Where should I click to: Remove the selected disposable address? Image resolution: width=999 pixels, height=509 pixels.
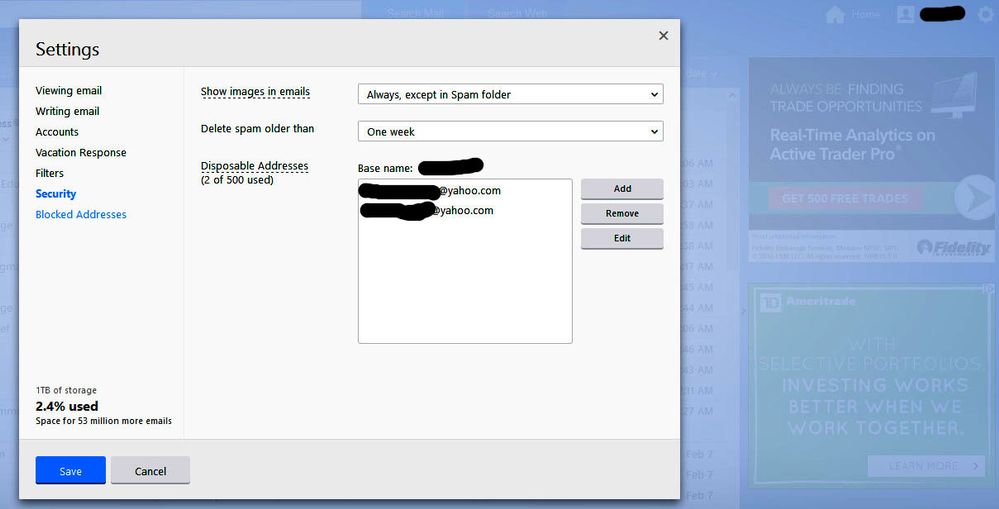(x=622, y=214)
